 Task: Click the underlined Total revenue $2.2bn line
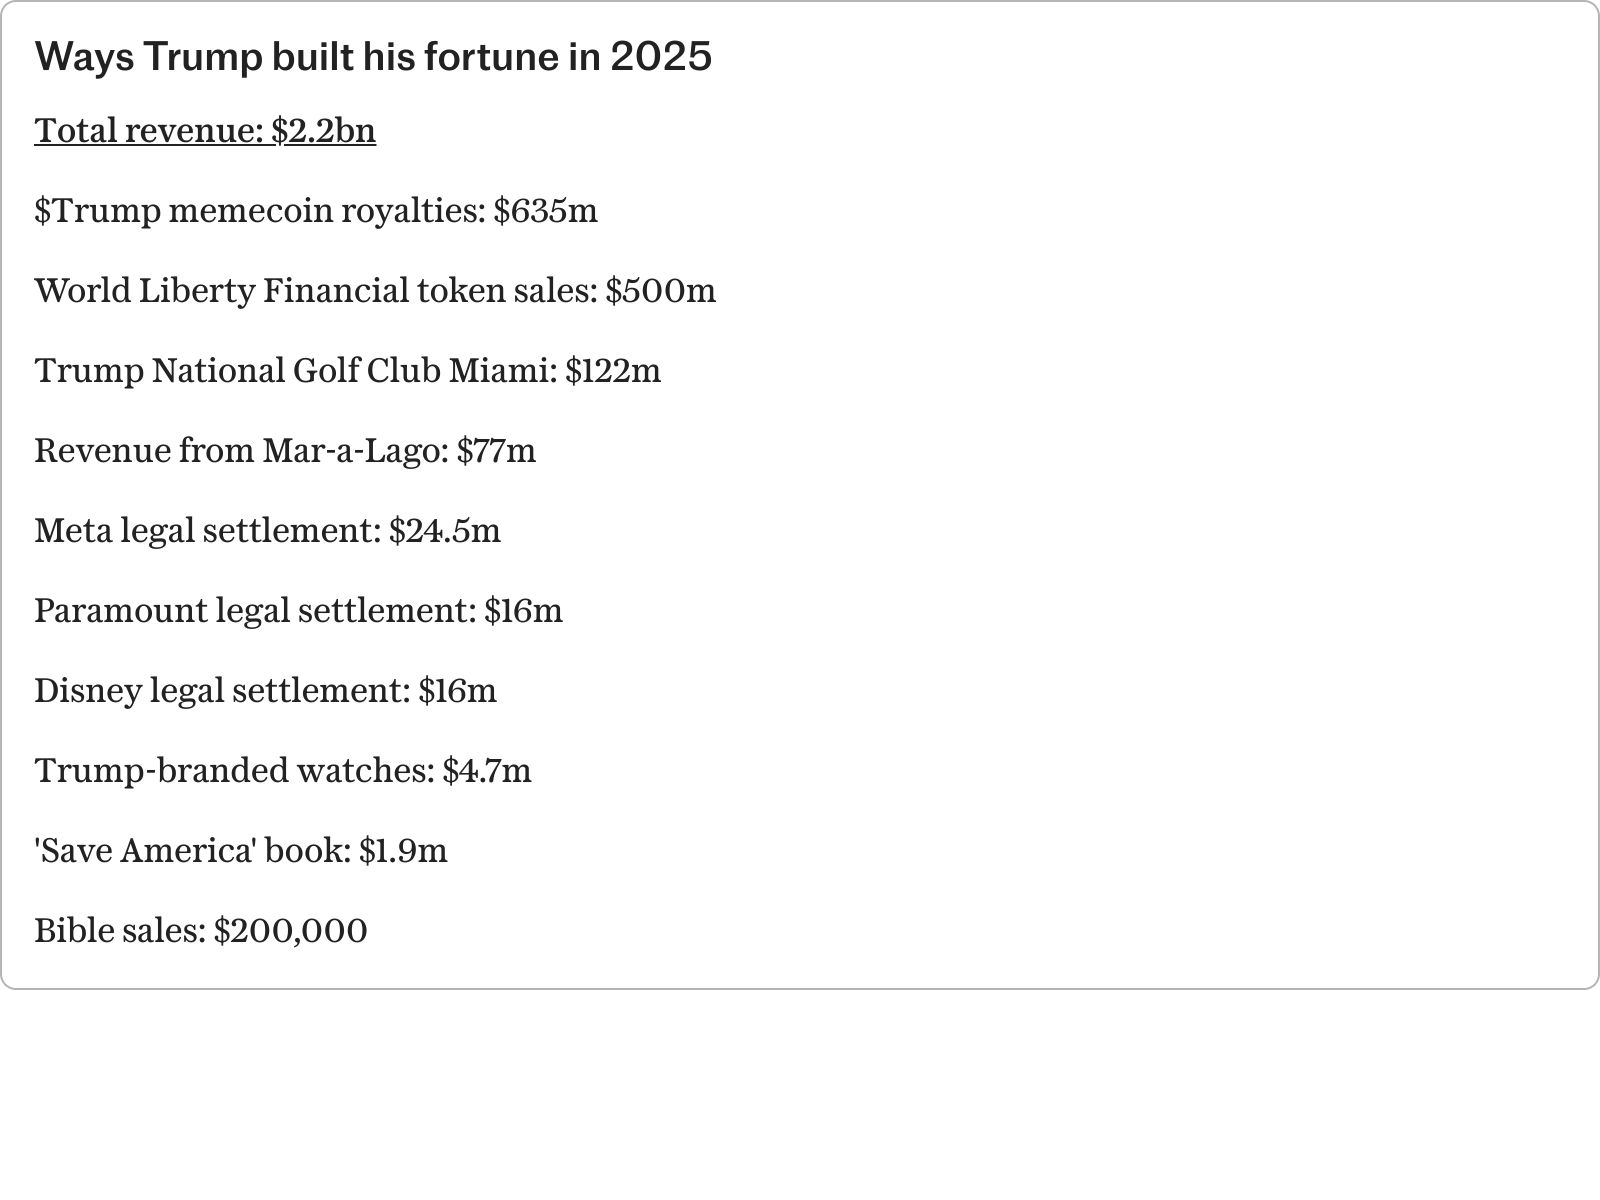205,131
